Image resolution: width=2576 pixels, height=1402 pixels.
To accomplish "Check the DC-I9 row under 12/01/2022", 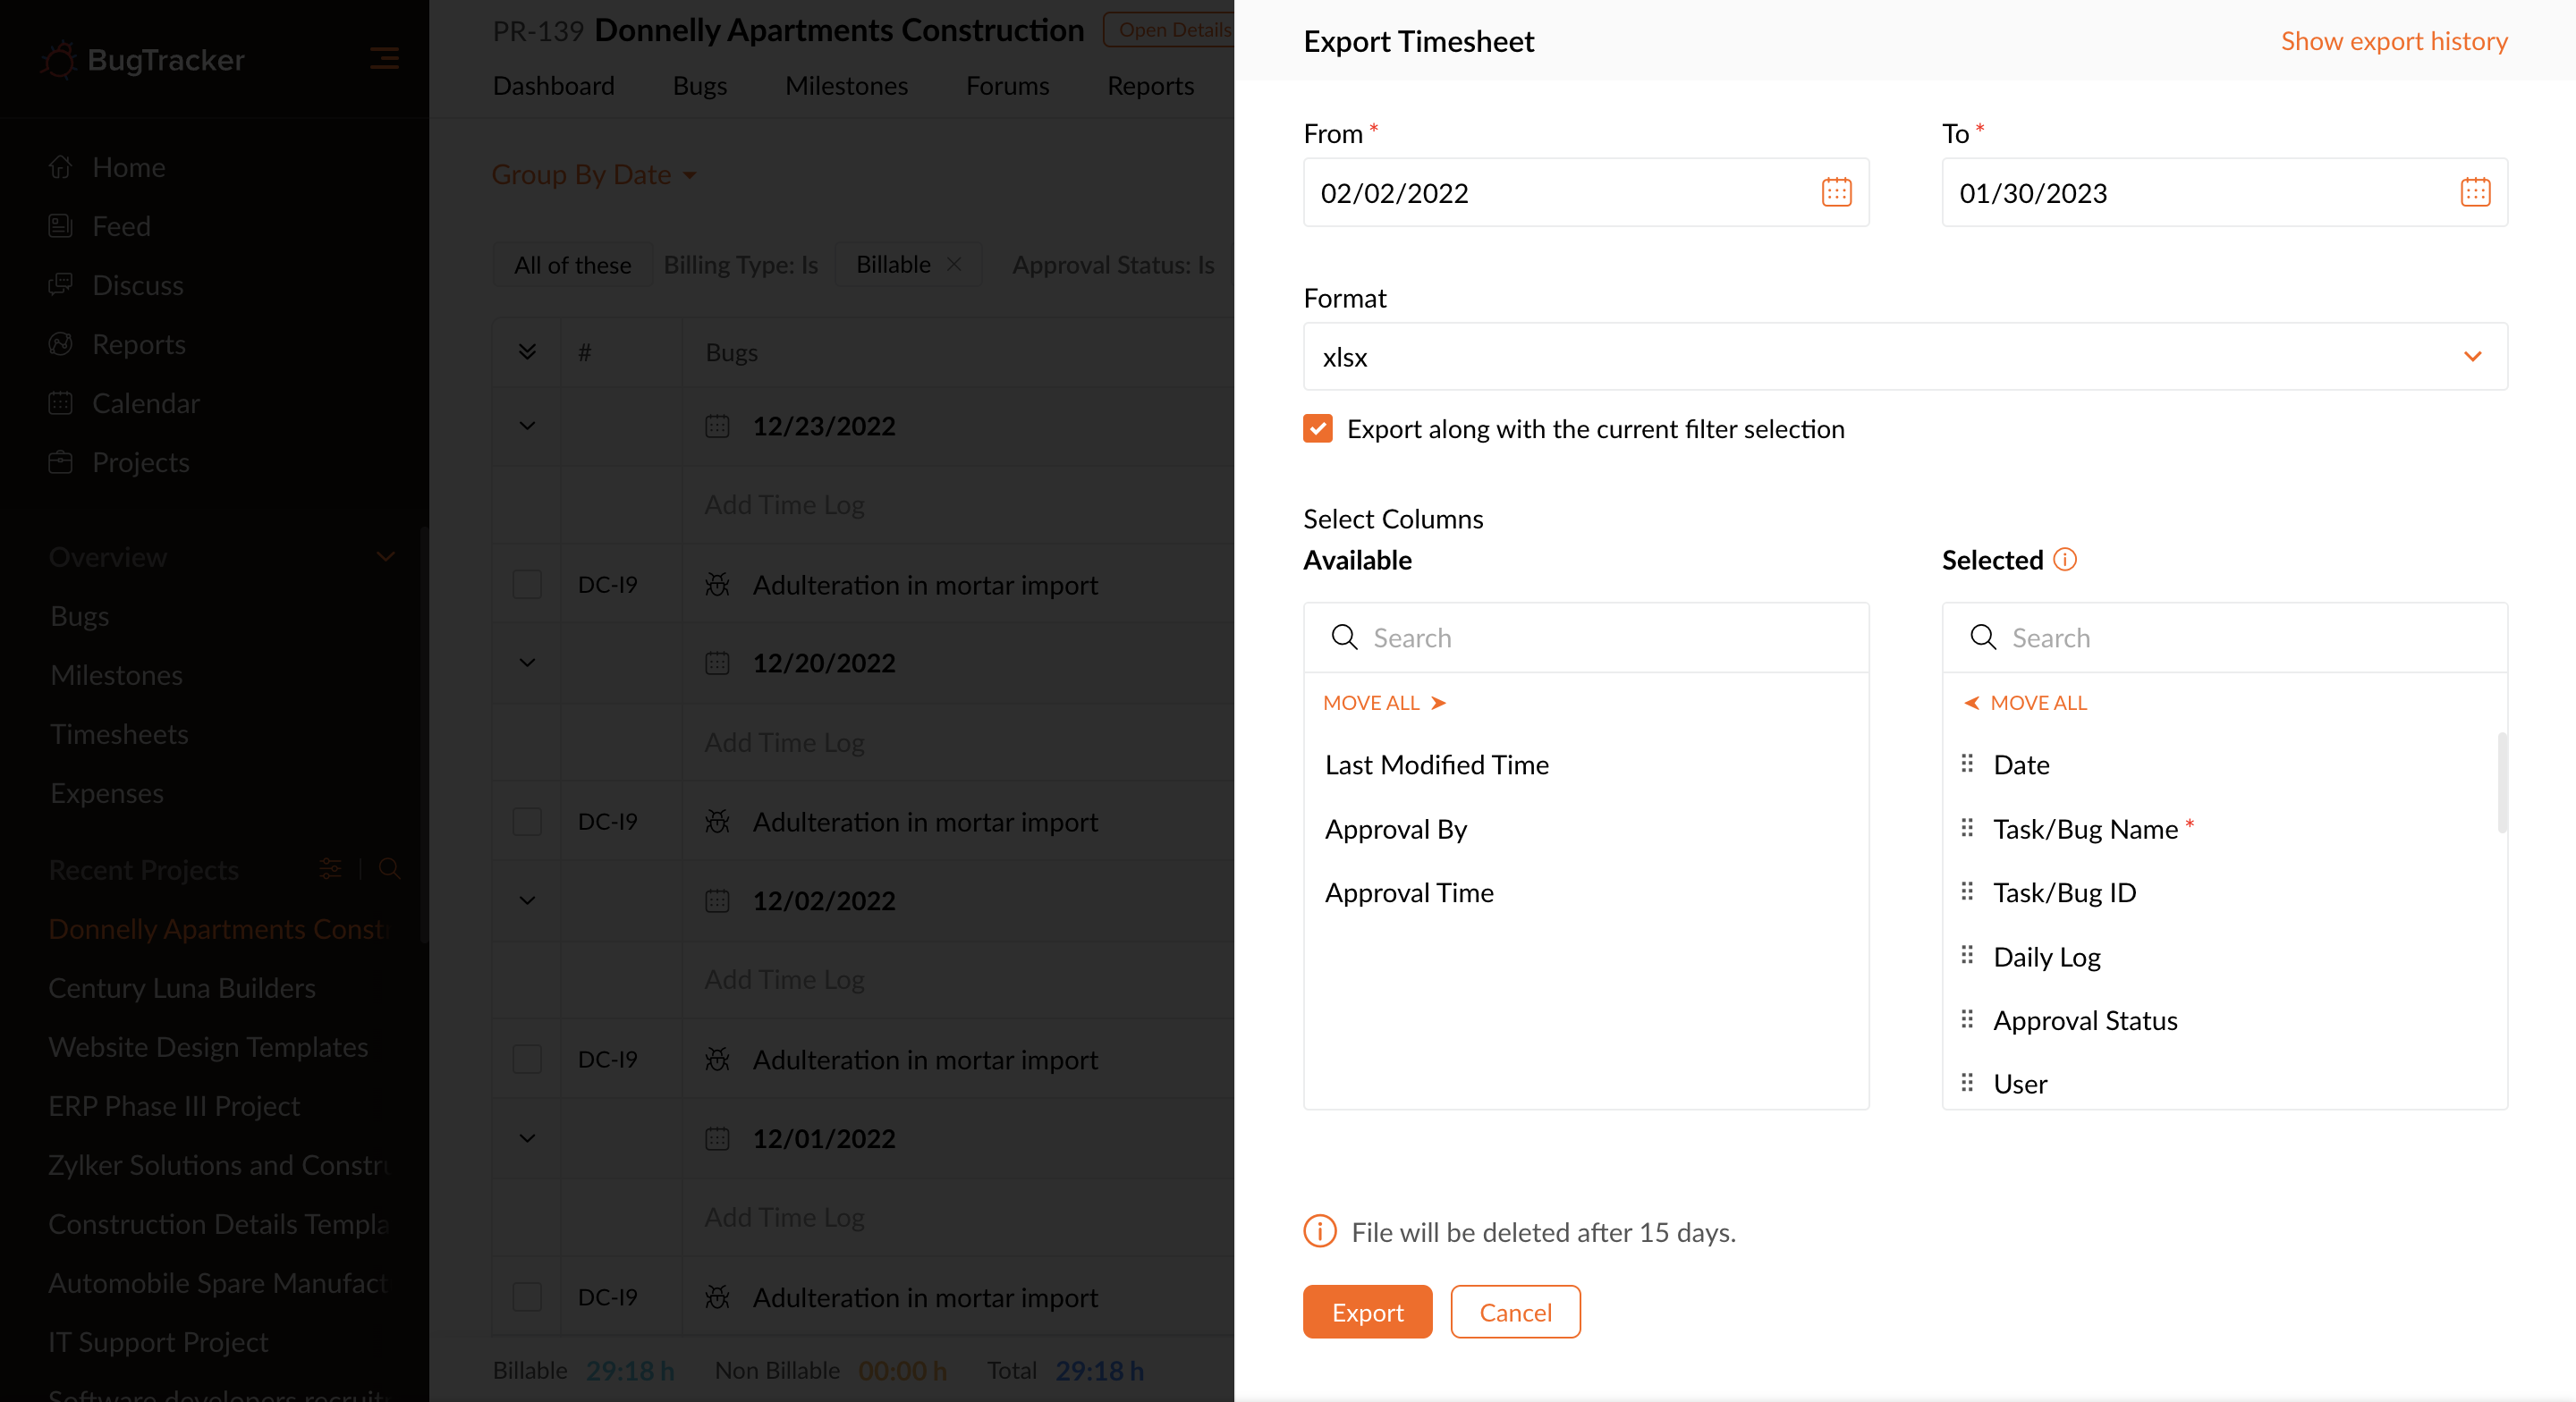I will (527, 1296).
